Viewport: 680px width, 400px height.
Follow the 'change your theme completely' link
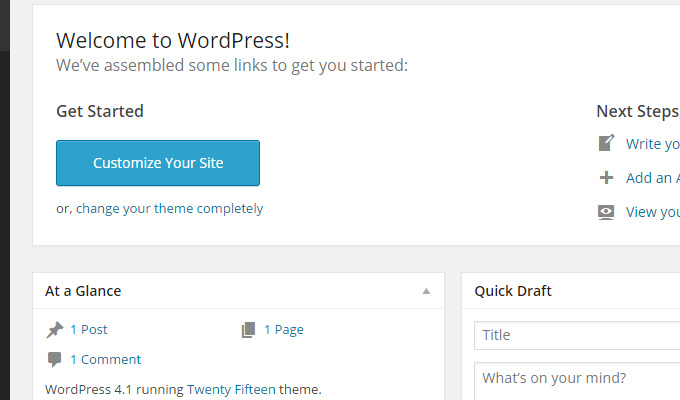click(170, 209)
